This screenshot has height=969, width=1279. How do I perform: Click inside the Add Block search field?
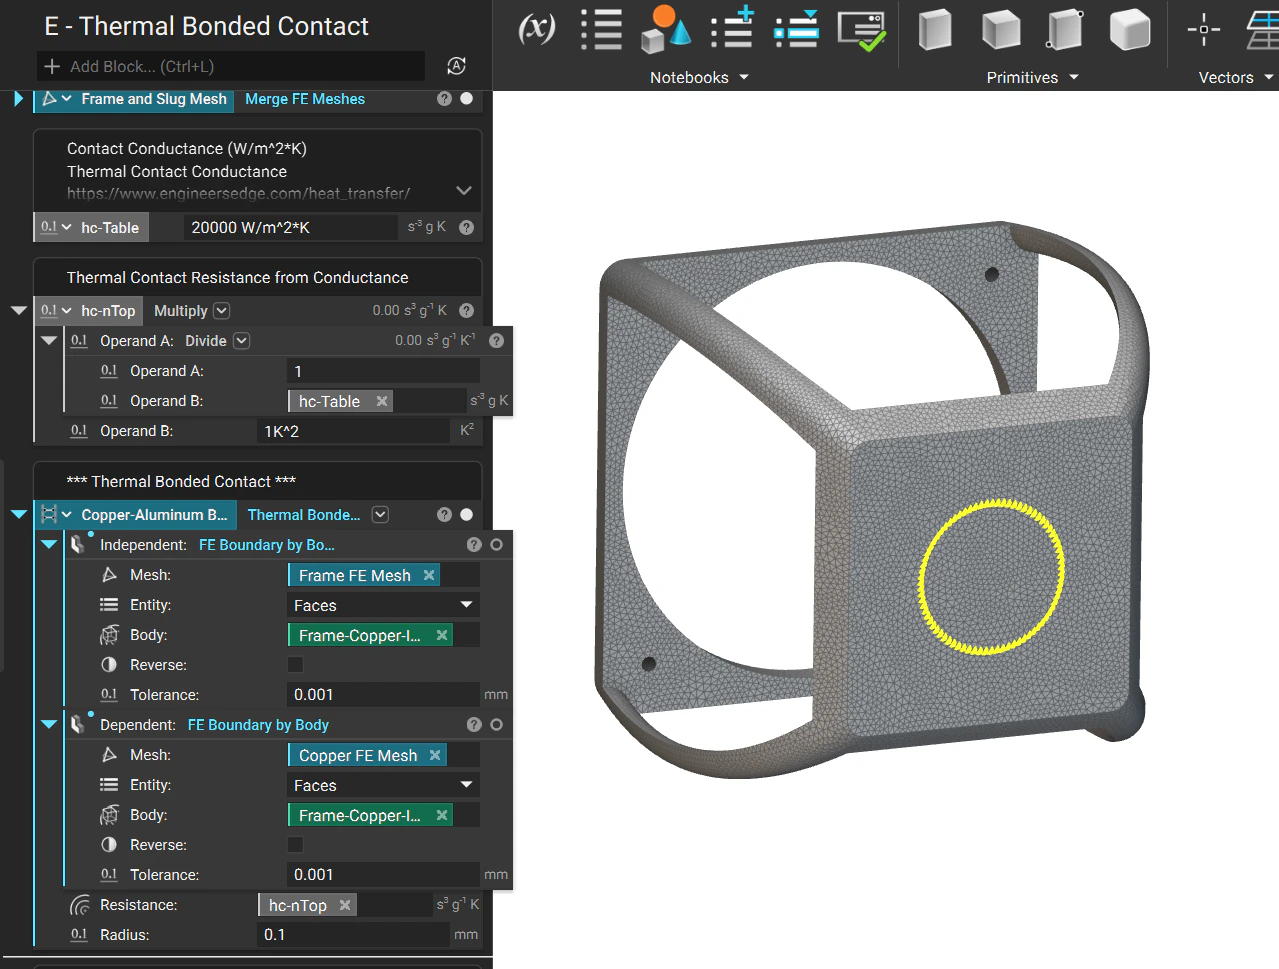pyautogui.click(x=230, y=66)
